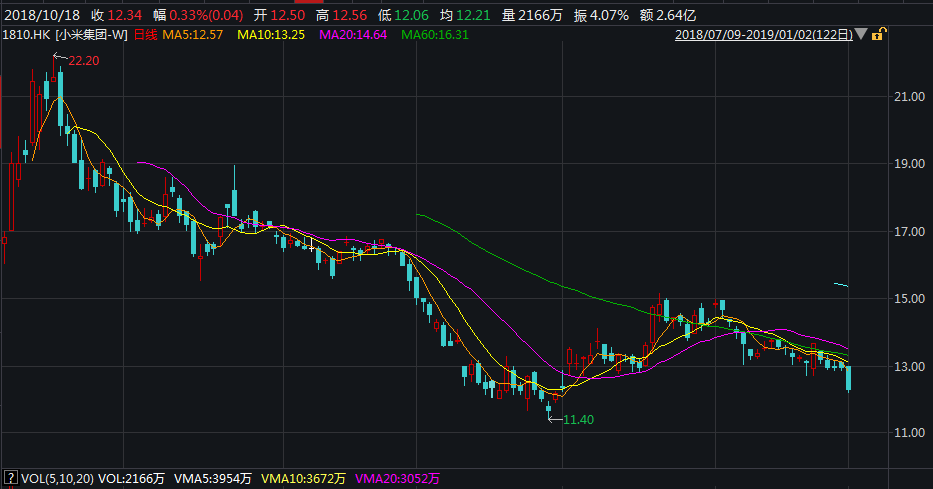Click the date 2018/10/18 in header
The height and width of the screenshot is (489, 933).
click(42, 15)
